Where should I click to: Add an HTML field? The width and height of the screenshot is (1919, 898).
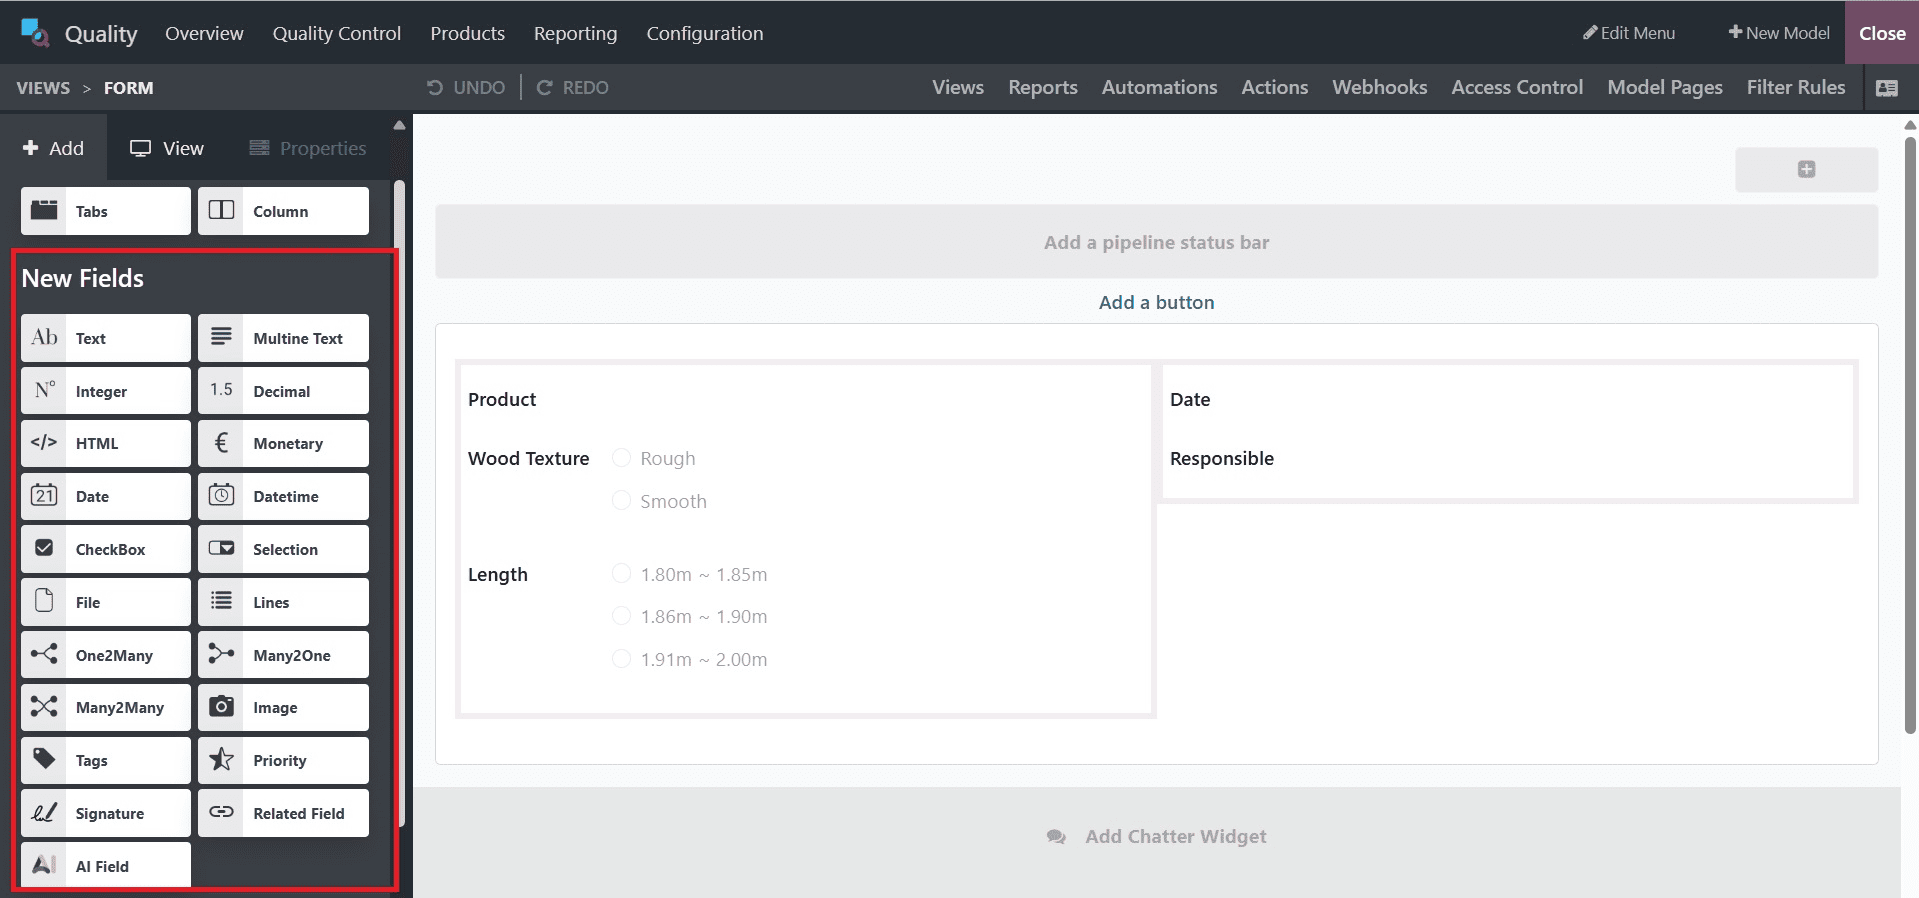coord(106,443)
